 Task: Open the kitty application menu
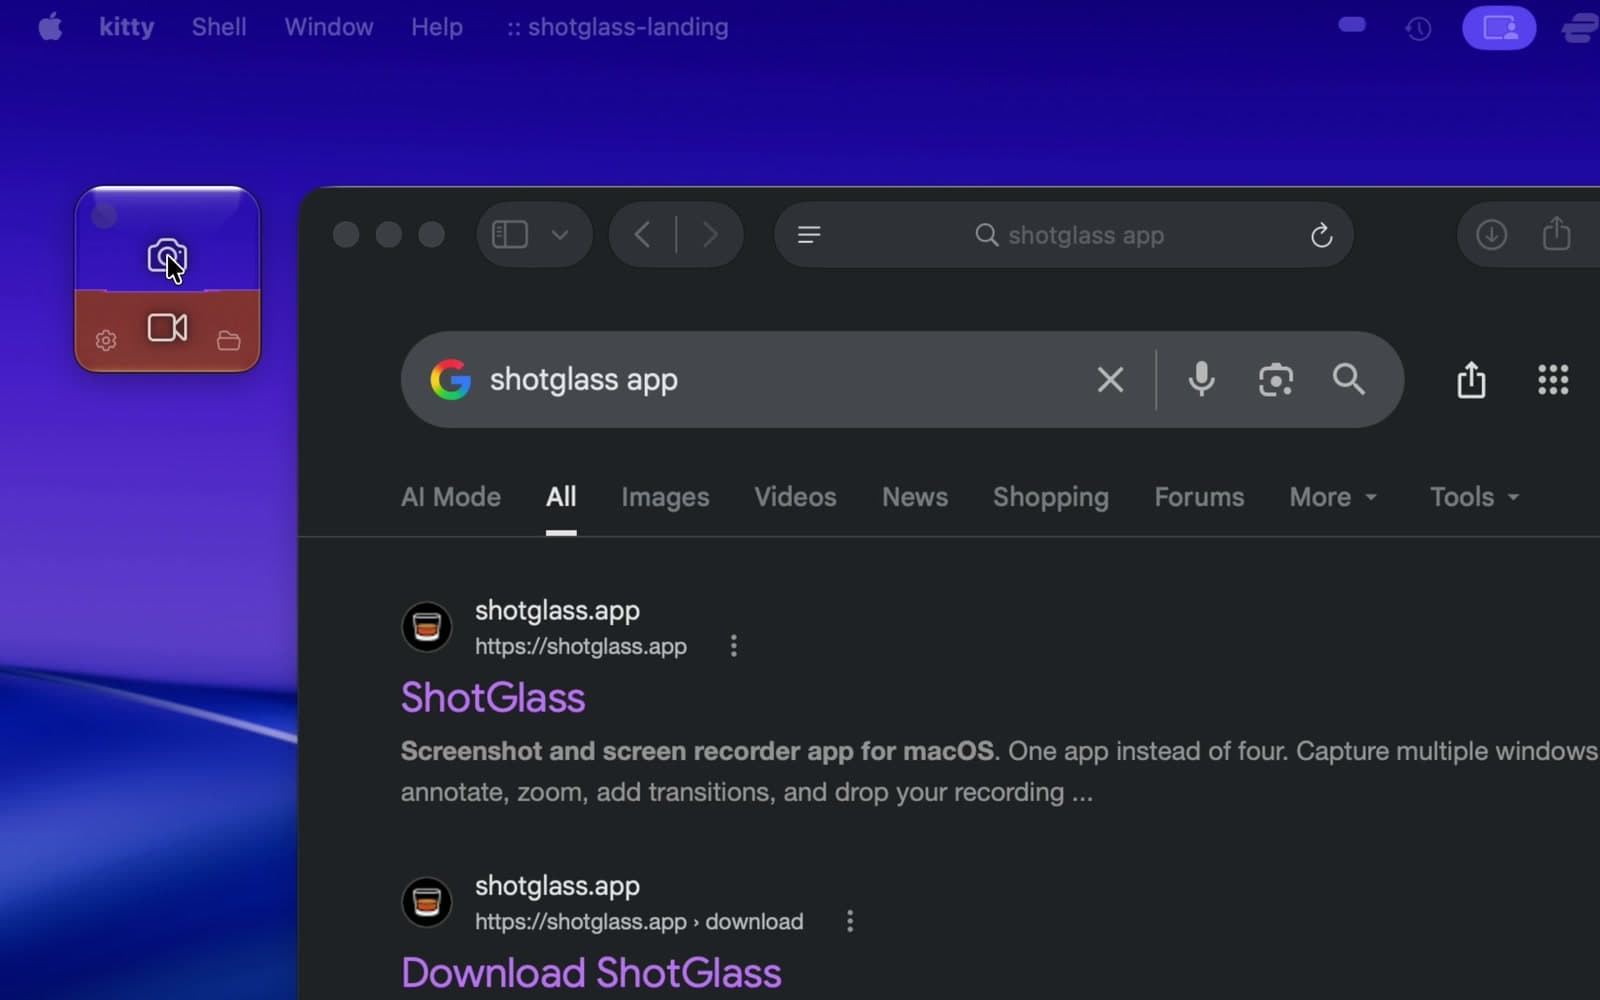tap(127, 27)
